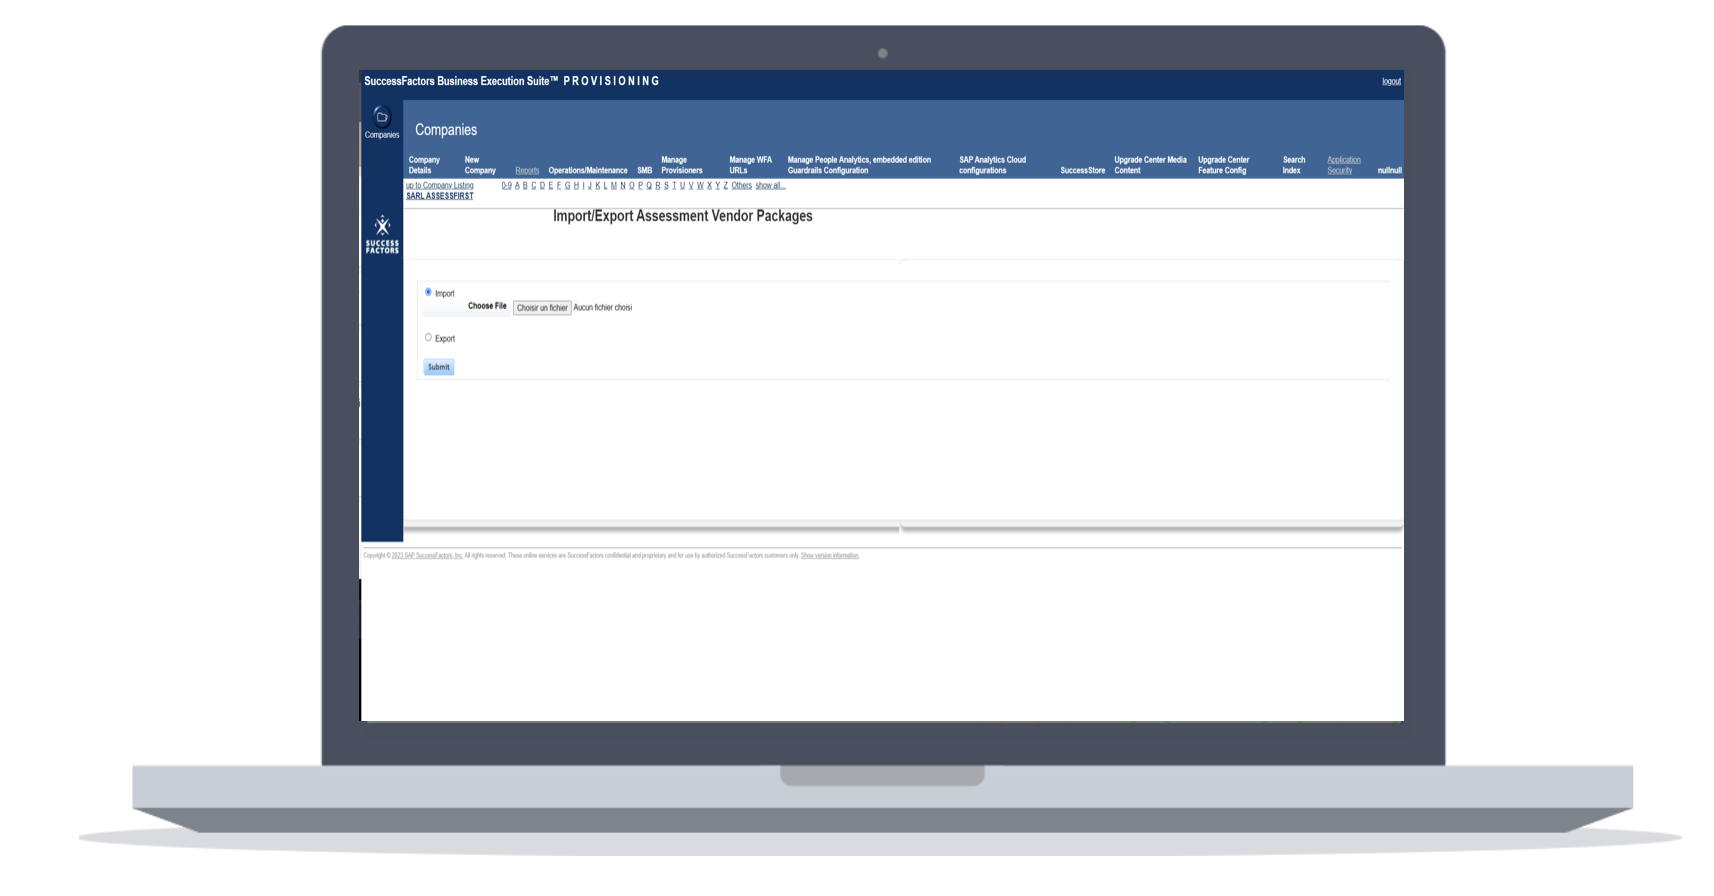Viewport: 1714px width, 896px height.
Task: Click the Reports link
Action: coord(527,171)
